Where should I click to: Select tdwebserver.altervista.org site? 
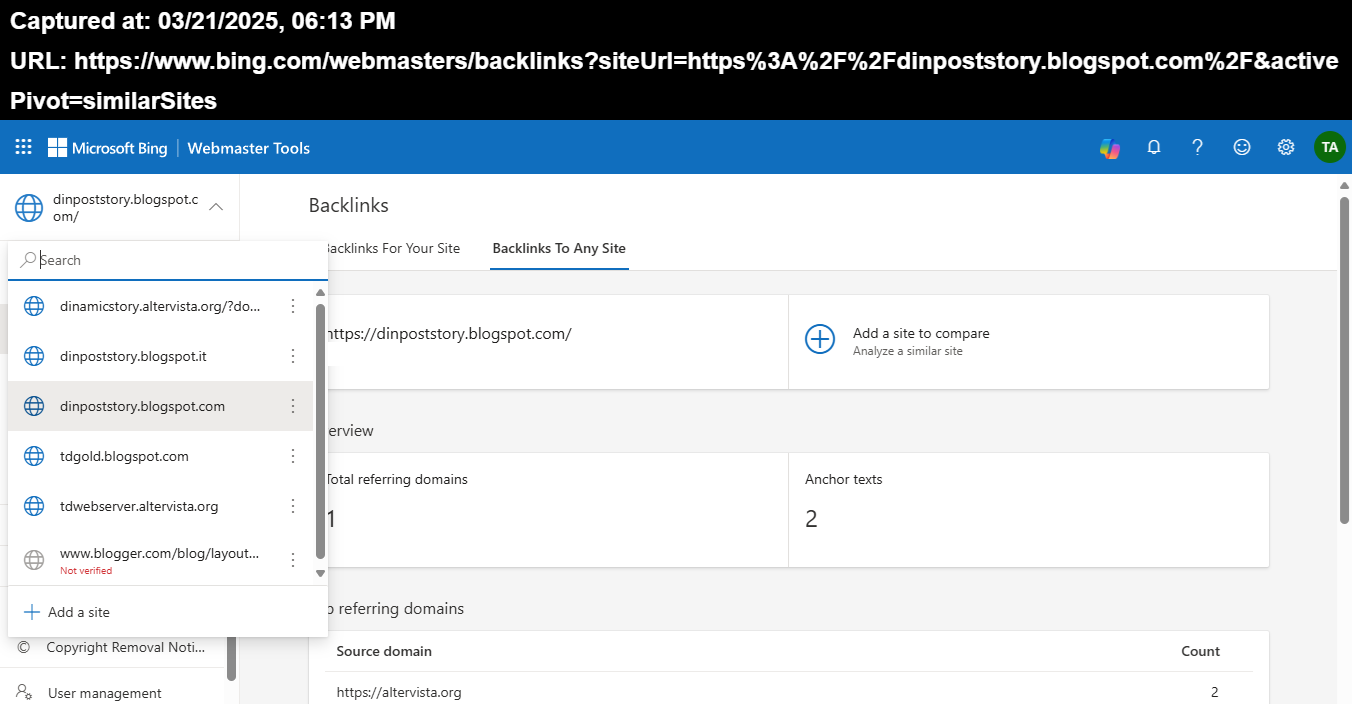160,506
